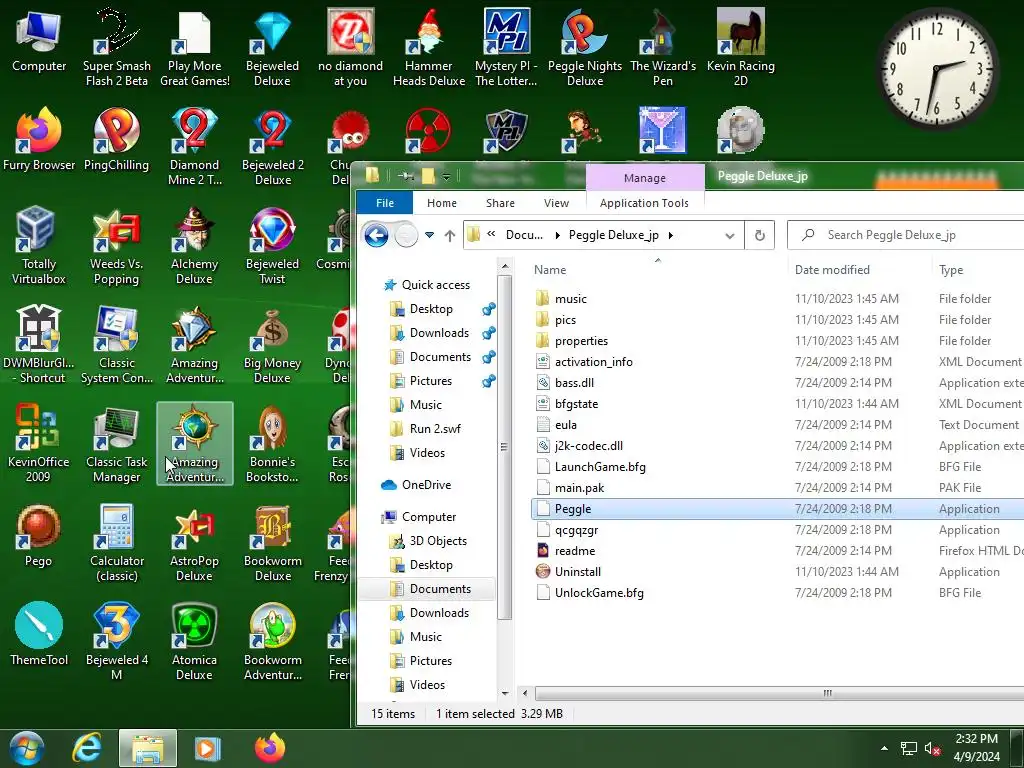Launch Internet Explorer from taskbar

coord(86,748)
